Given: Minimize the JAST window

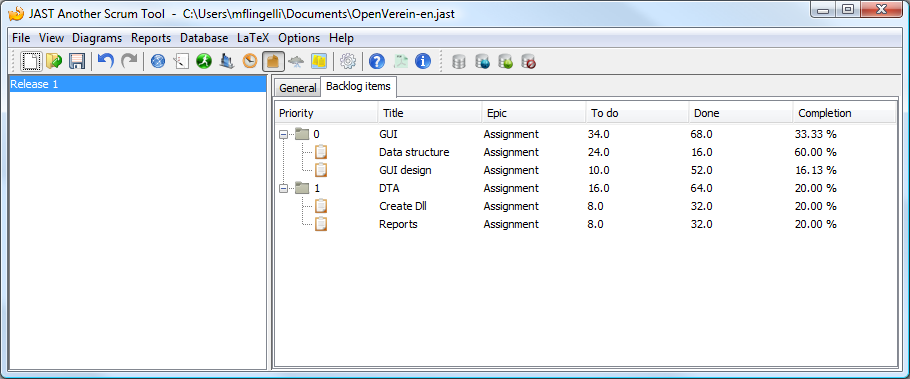Looking at the screenshot, I should coord(824,10).
